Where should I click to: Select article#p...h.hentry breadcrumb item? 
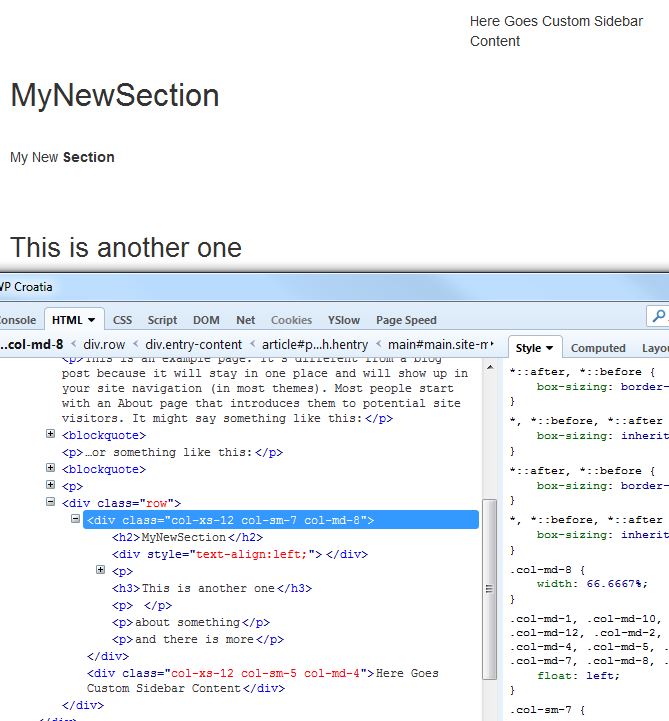(315, 344)
